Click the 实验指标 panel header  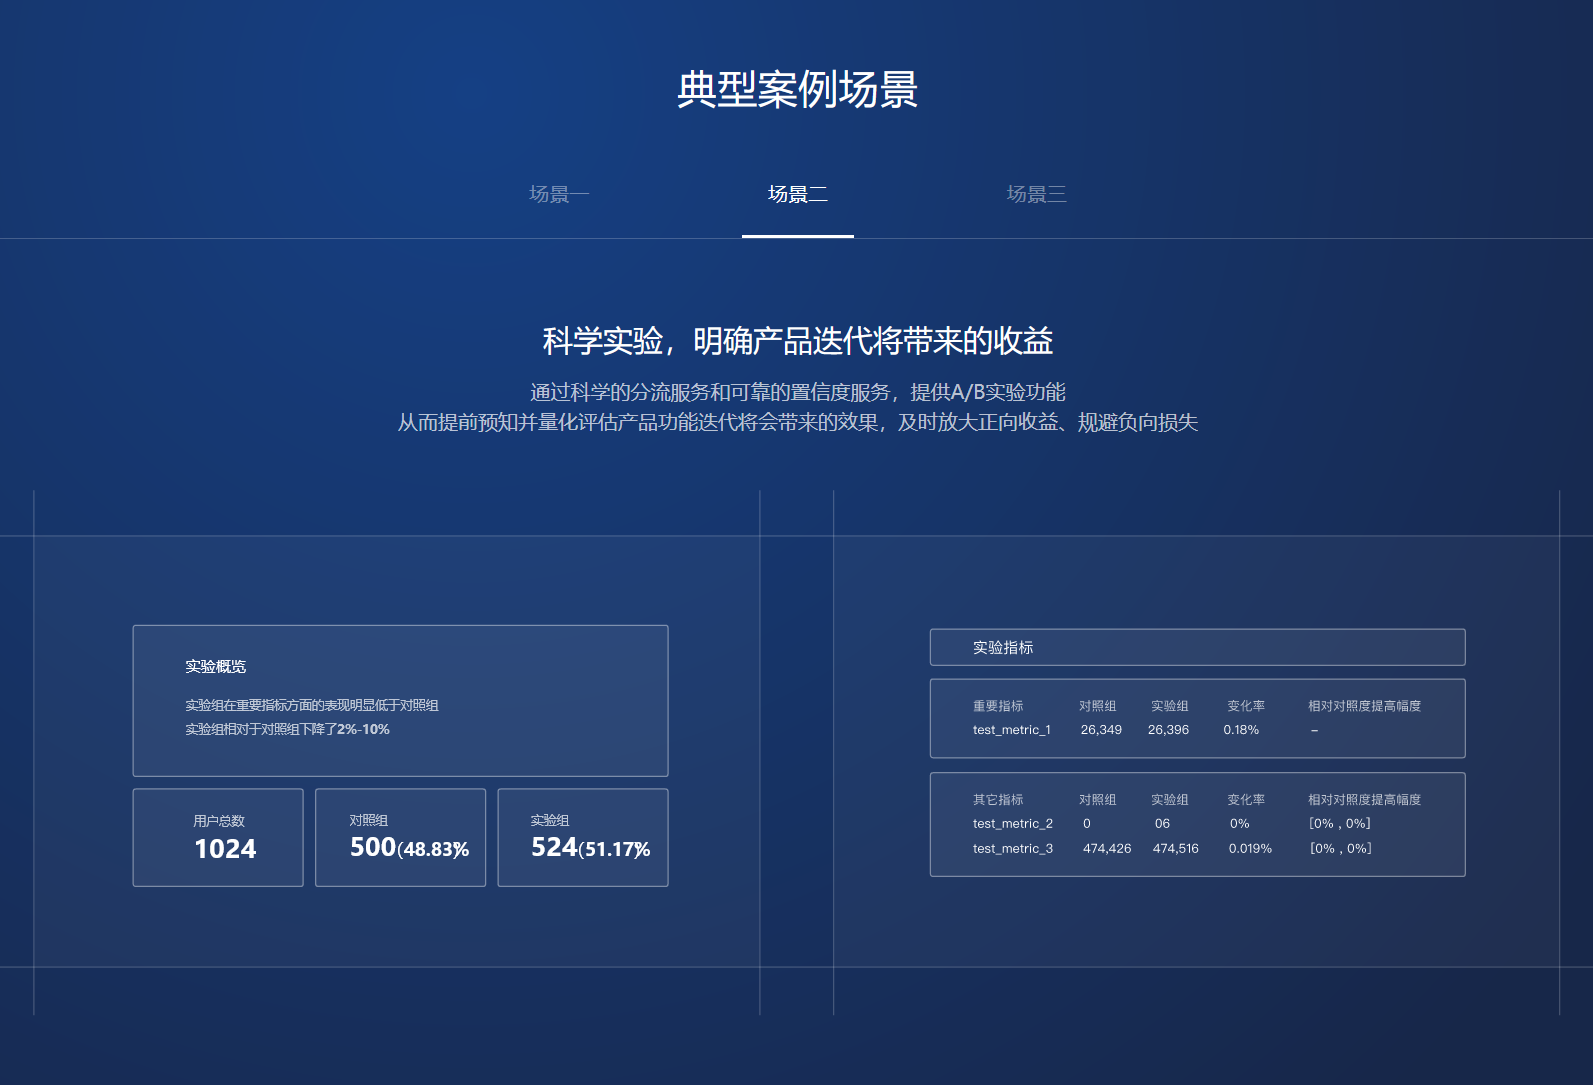coord(1197,647)
